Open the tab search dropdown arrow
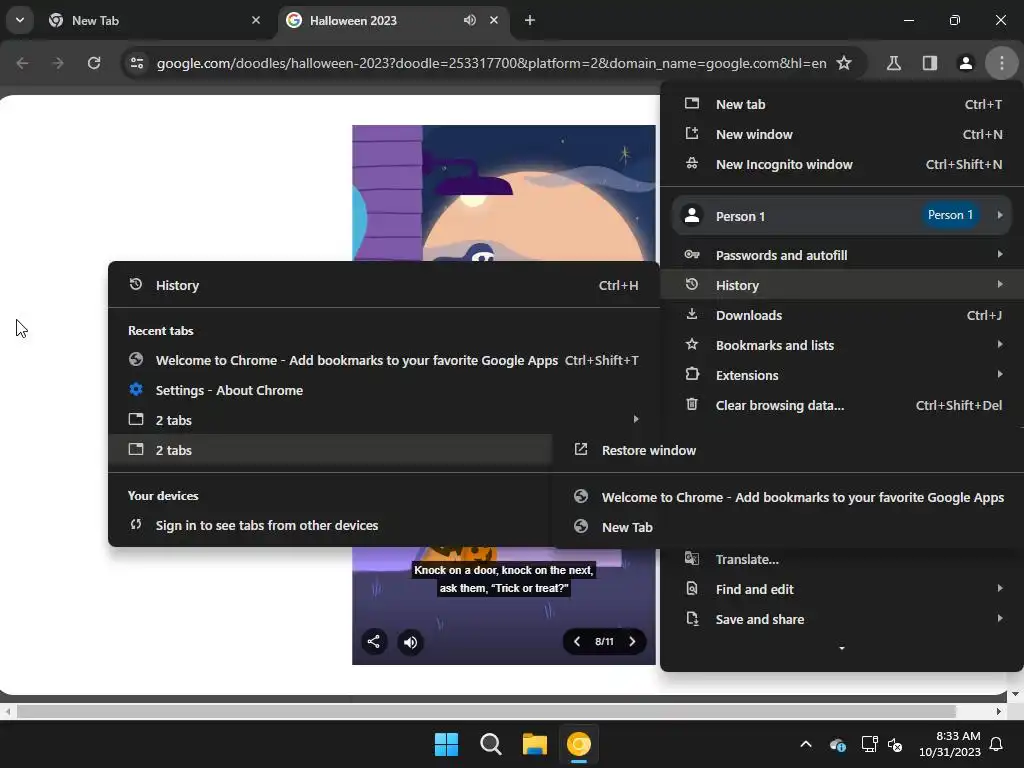Screen dimensions: 1024x768 (20, 20)
